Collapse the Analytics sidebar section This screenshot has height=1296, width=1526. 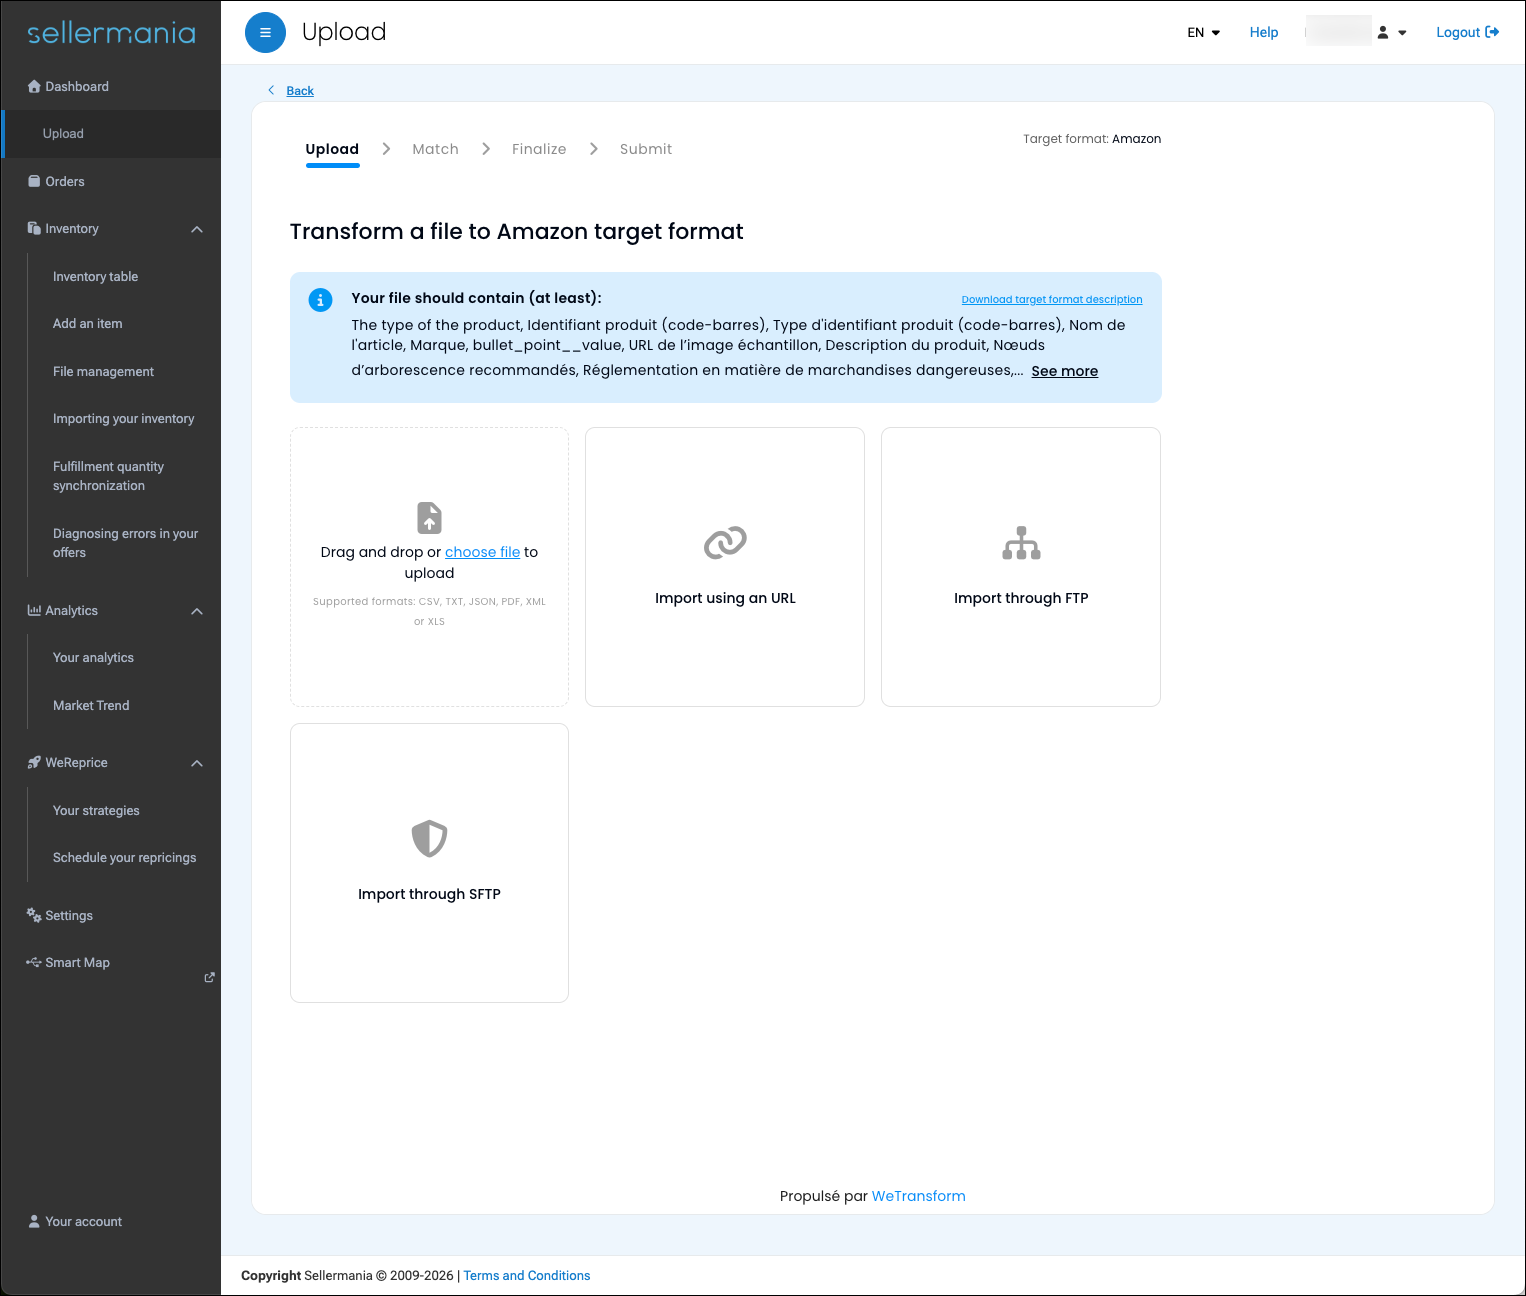click(x=197, y=611)
